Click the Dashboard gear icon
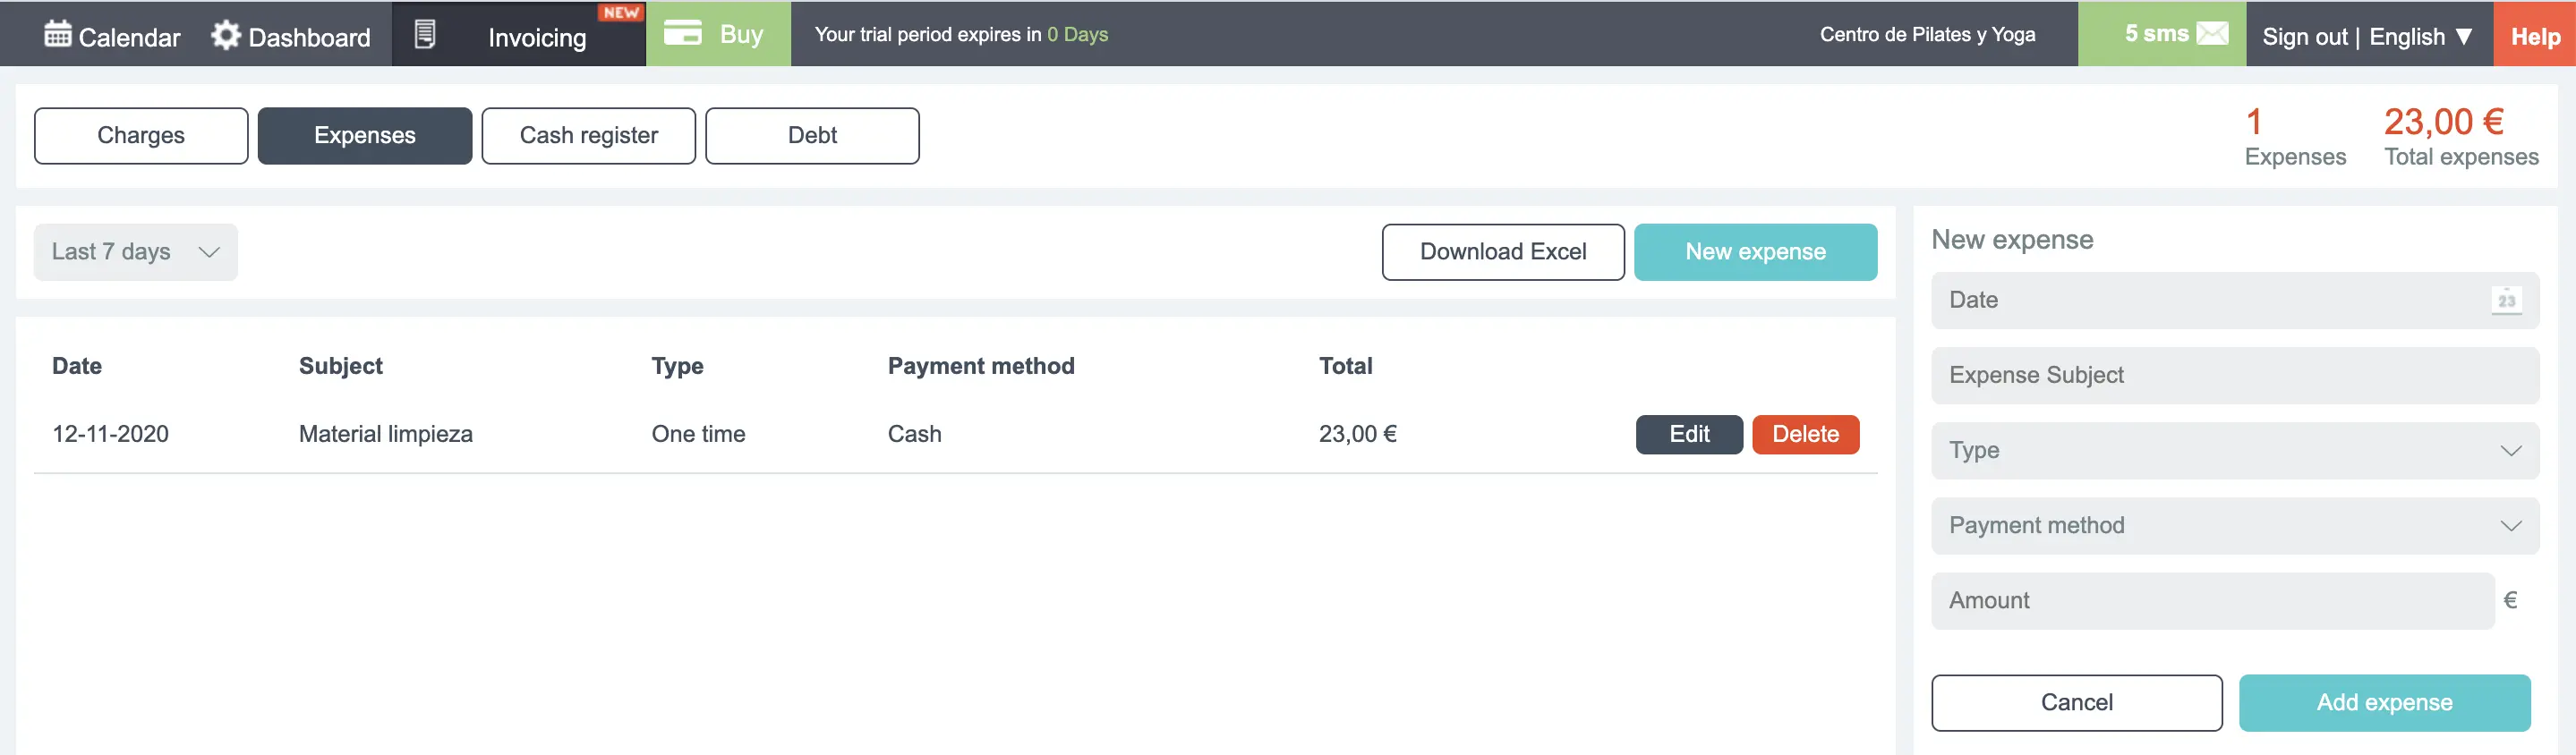The width and height of the screenshot is (2576, 755). click(x=226, y=35)
